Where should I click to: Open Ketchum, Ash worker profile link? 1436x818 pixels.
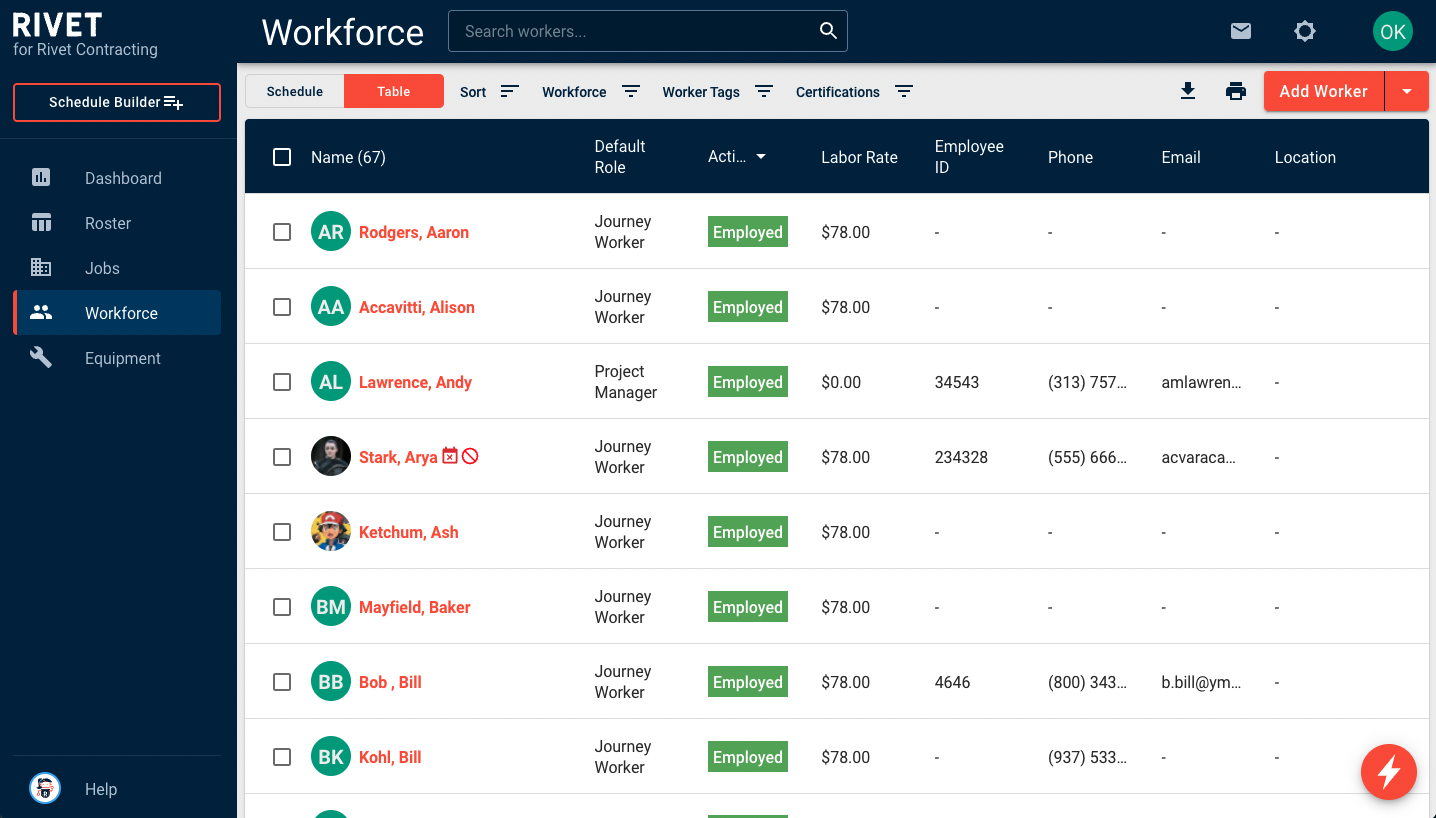tap(409, 532)
